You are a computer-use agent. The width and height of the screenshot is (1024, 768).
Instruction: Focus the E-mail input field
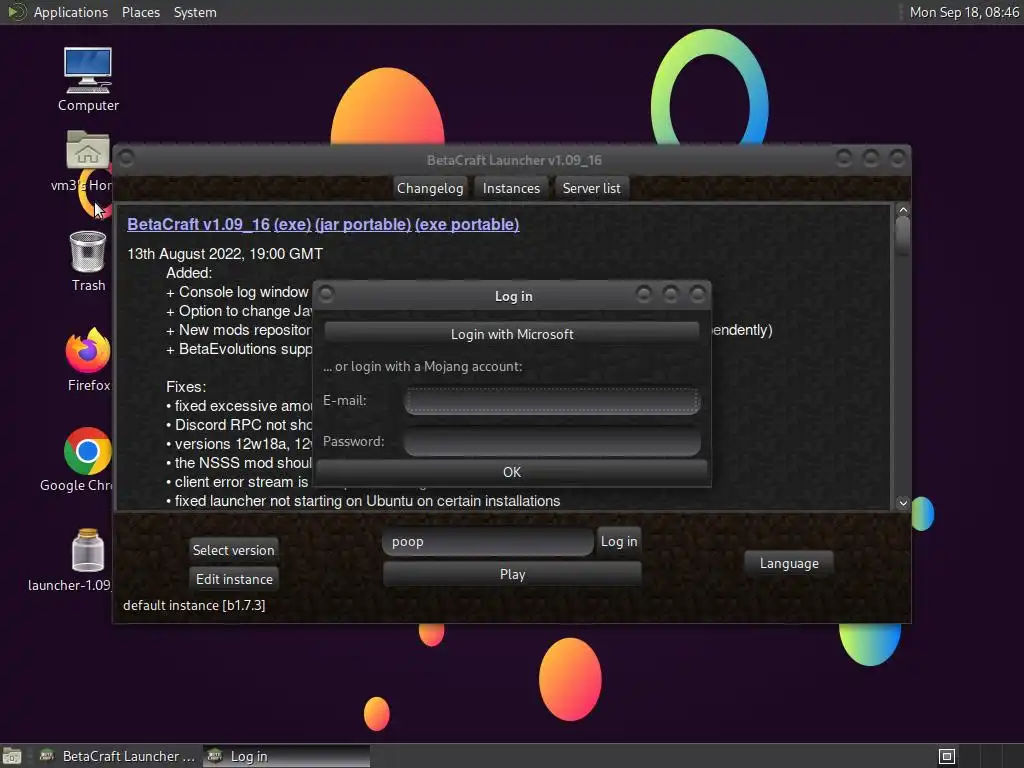tap(552, 400)
